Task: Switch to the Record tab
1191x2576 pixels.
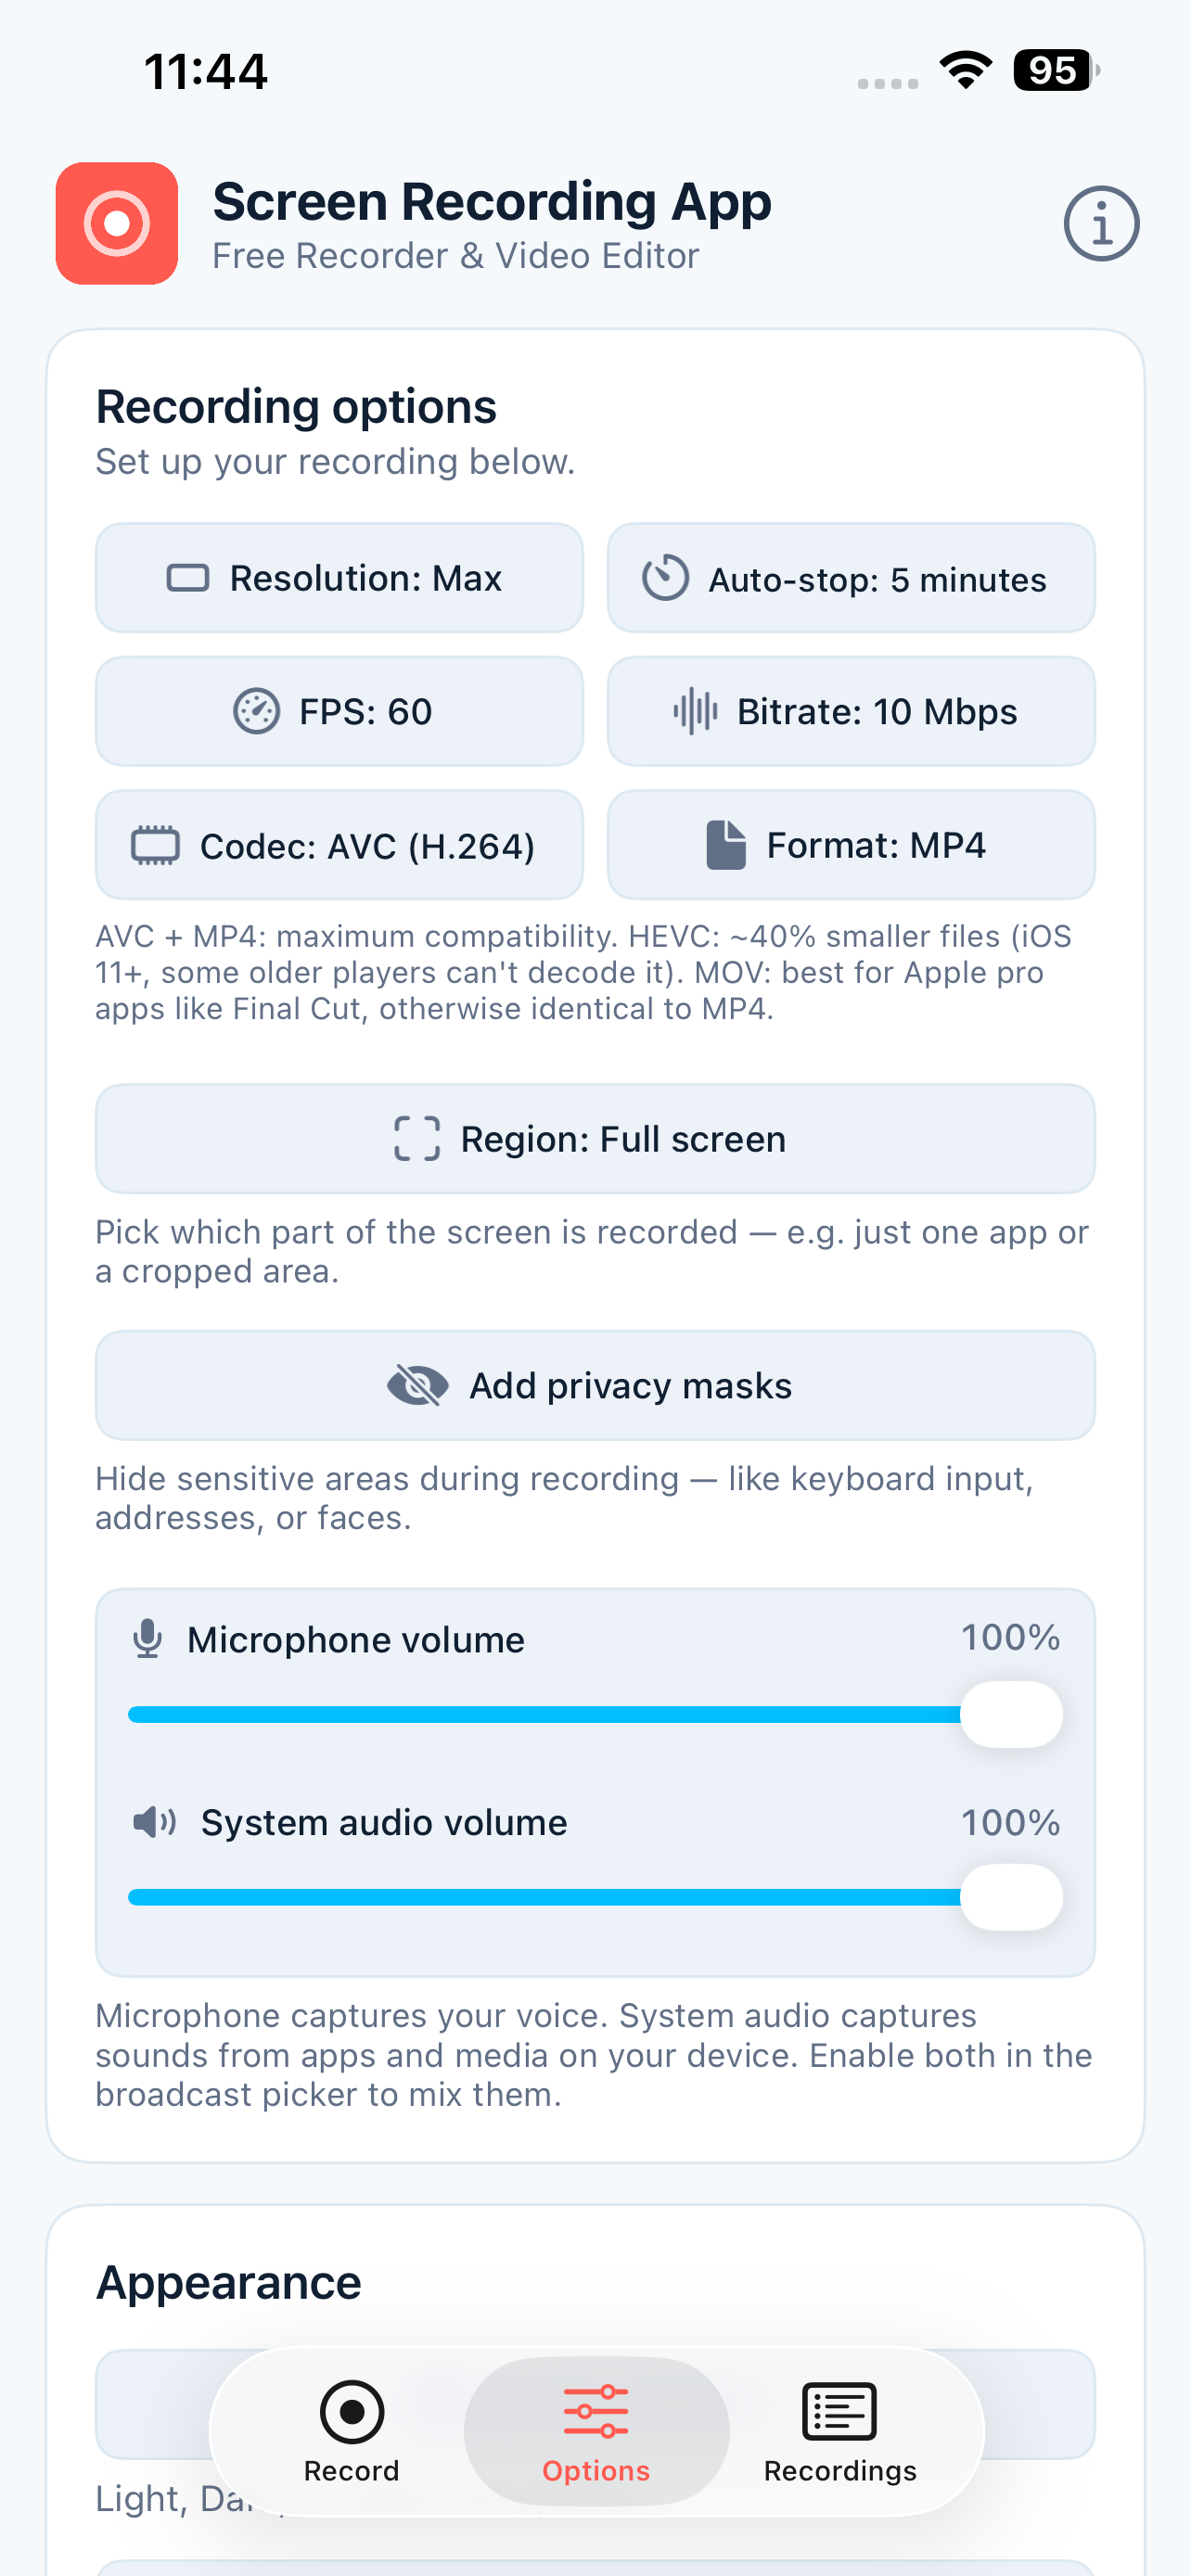Action: click(352, 2432)
